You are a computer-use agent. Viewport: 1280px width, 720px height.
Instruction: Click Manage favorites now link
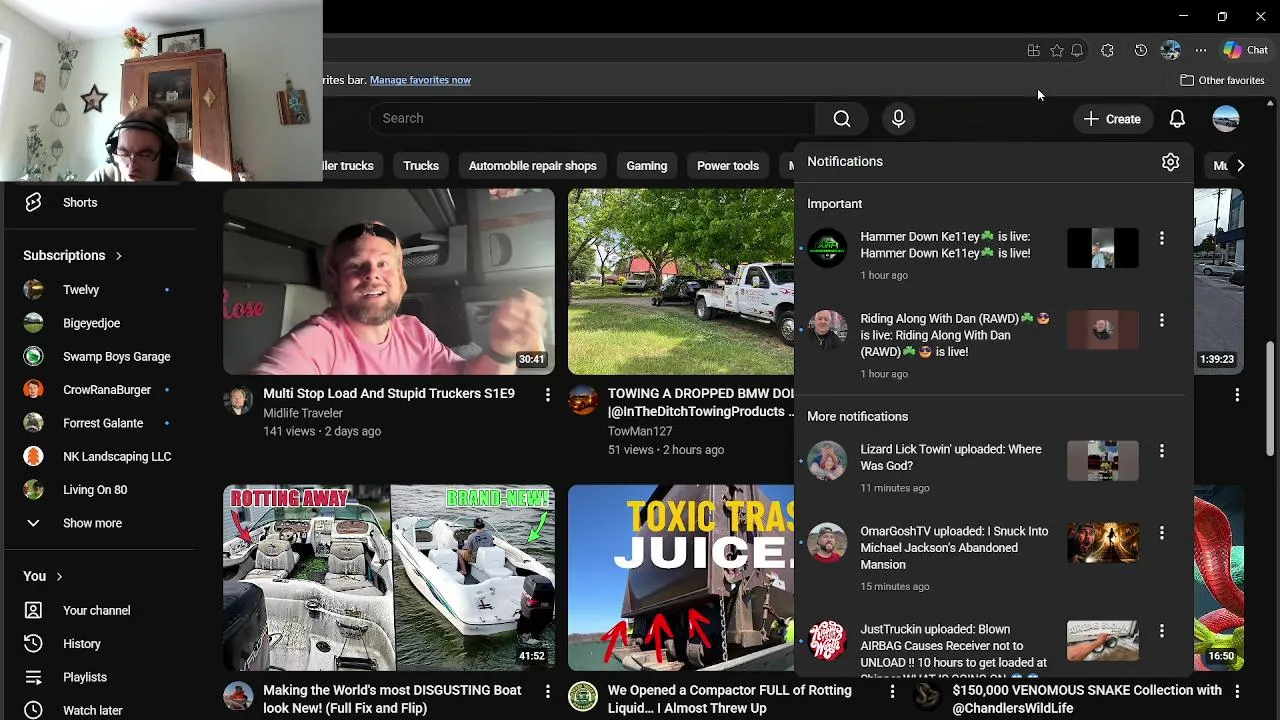point(420,80)
